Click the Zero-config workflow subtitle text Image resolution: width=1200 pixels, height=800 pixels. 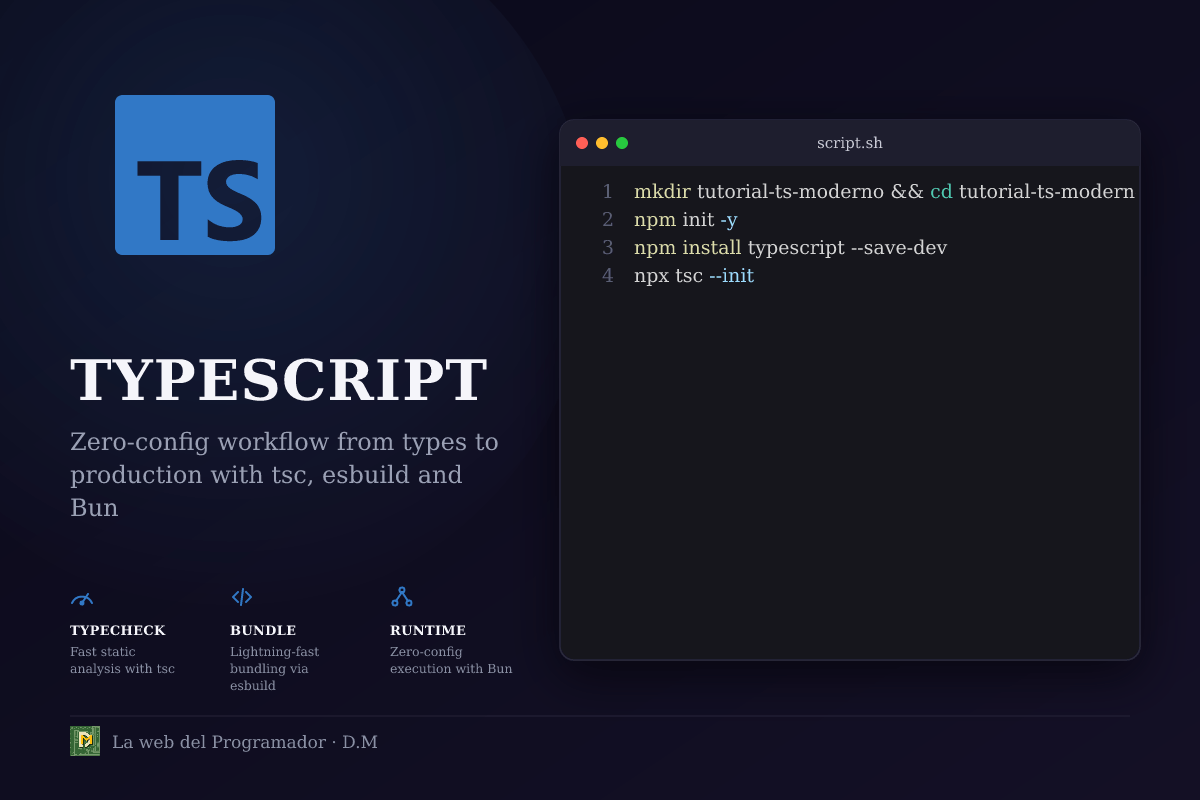[284, 474]
